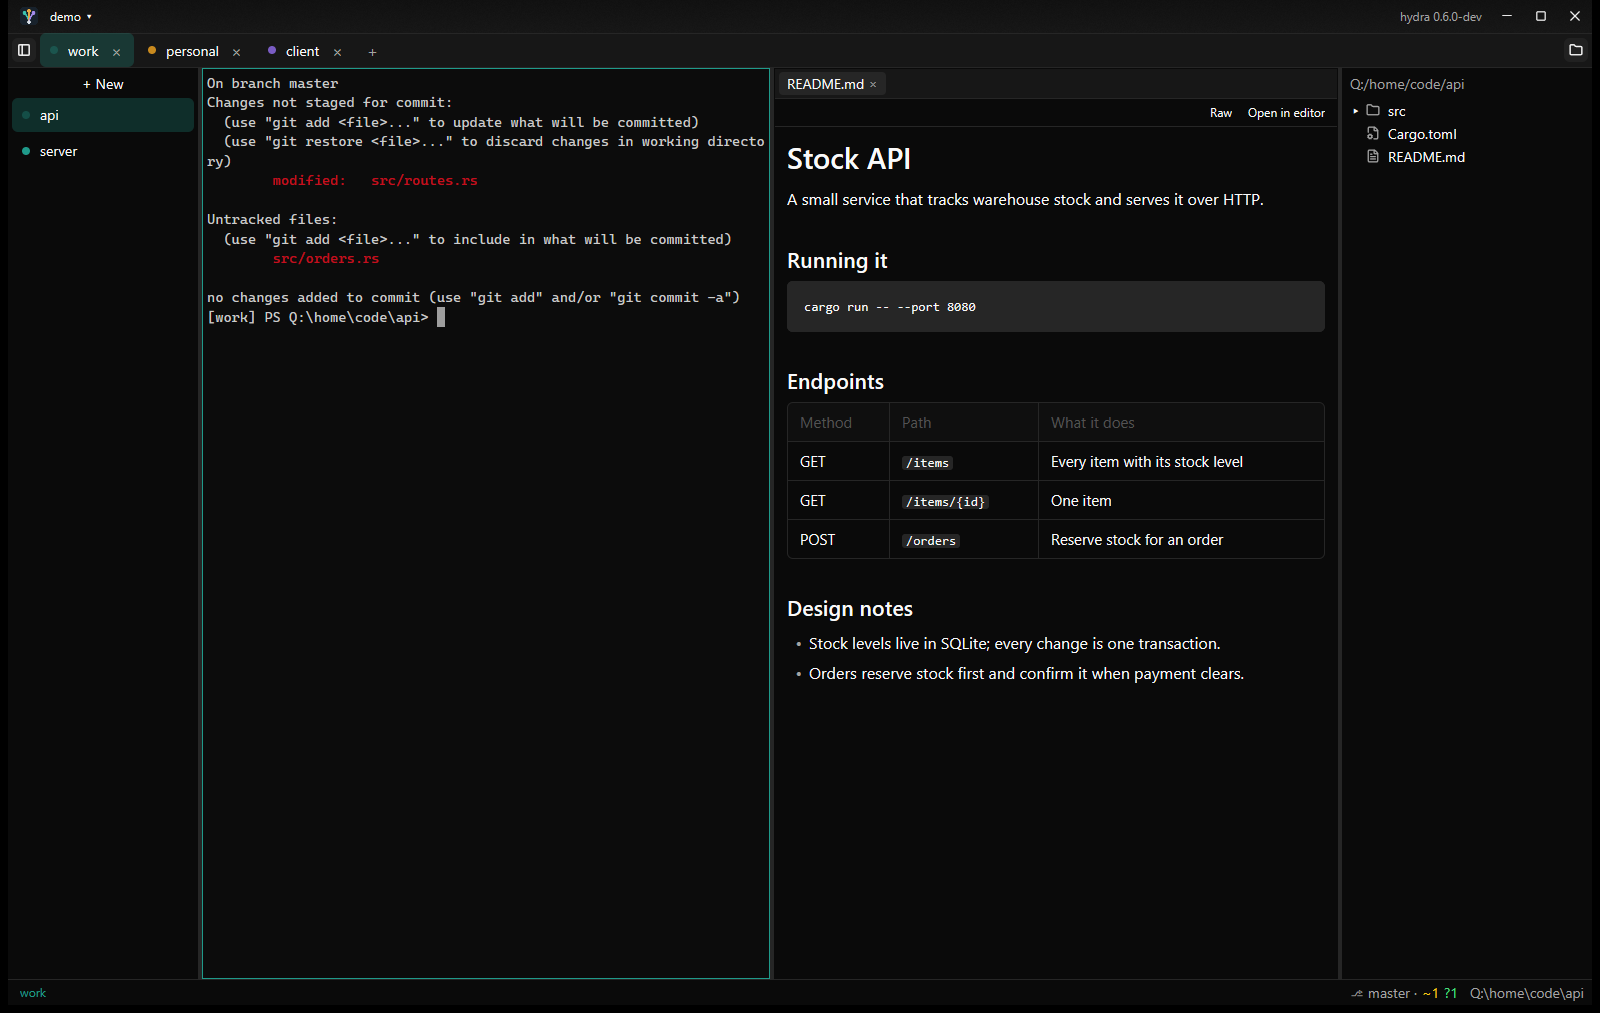Viewport: 1600px width, 1013px height.
Task: Click the hydra 0.6.0-dev version label
Action: pyautogui.click(x=1440, y=17)
